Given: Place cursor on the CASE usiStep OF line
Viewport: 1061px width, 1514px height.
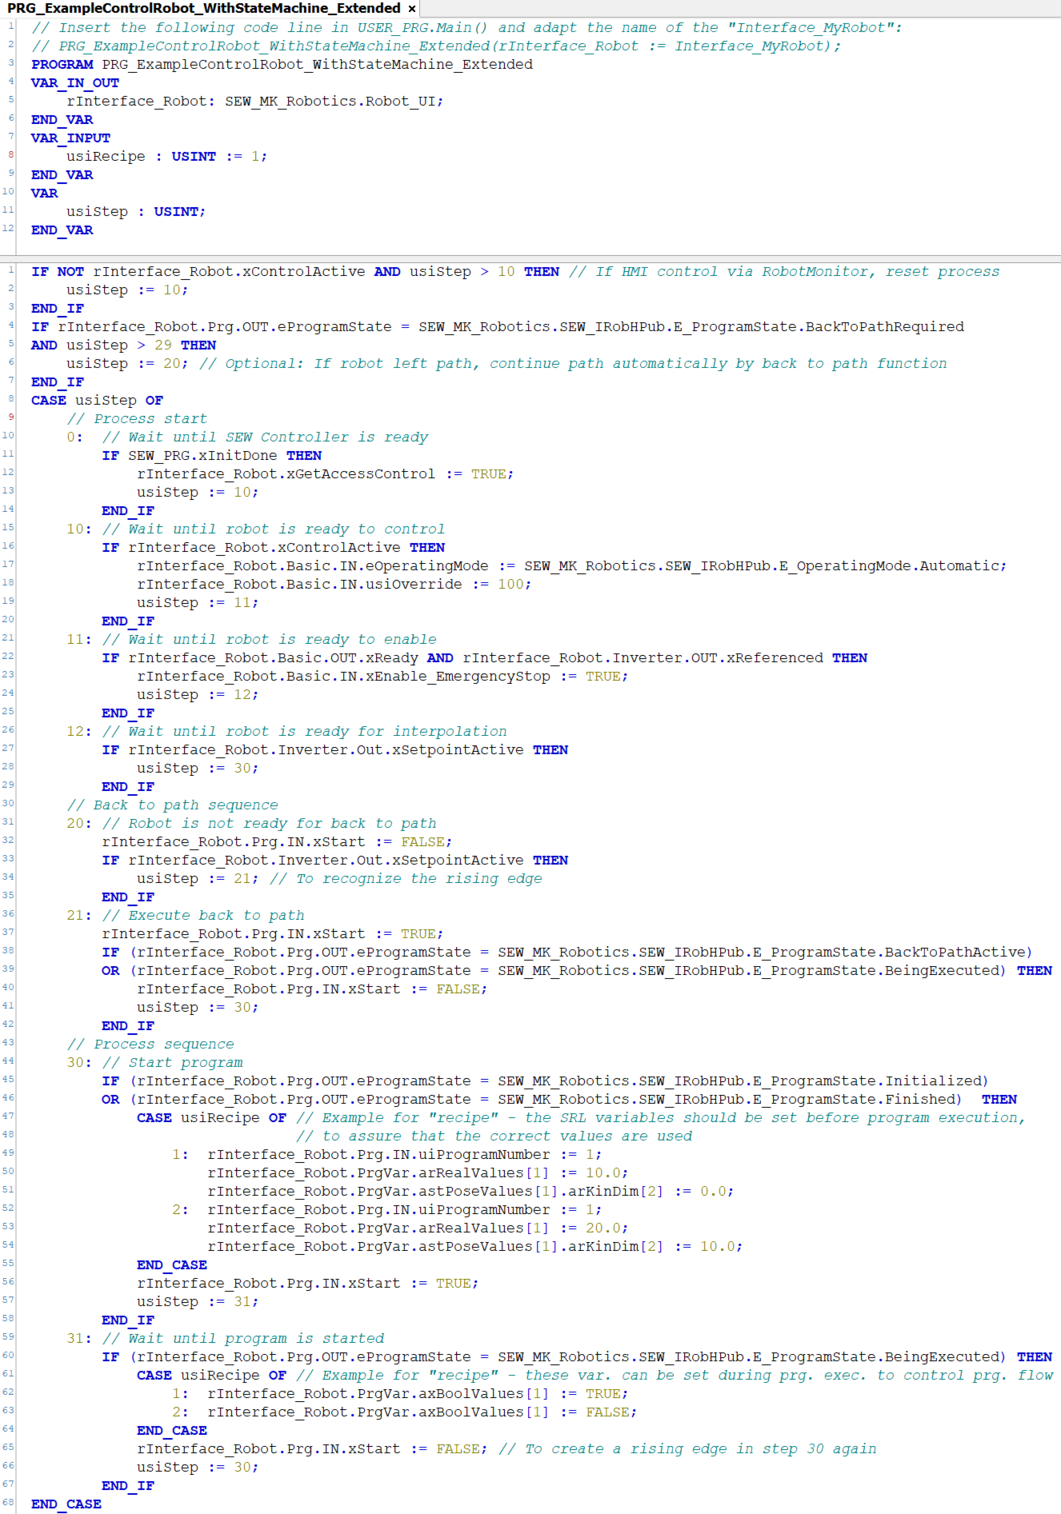Looking at the screenshot, I should [96, 400].
